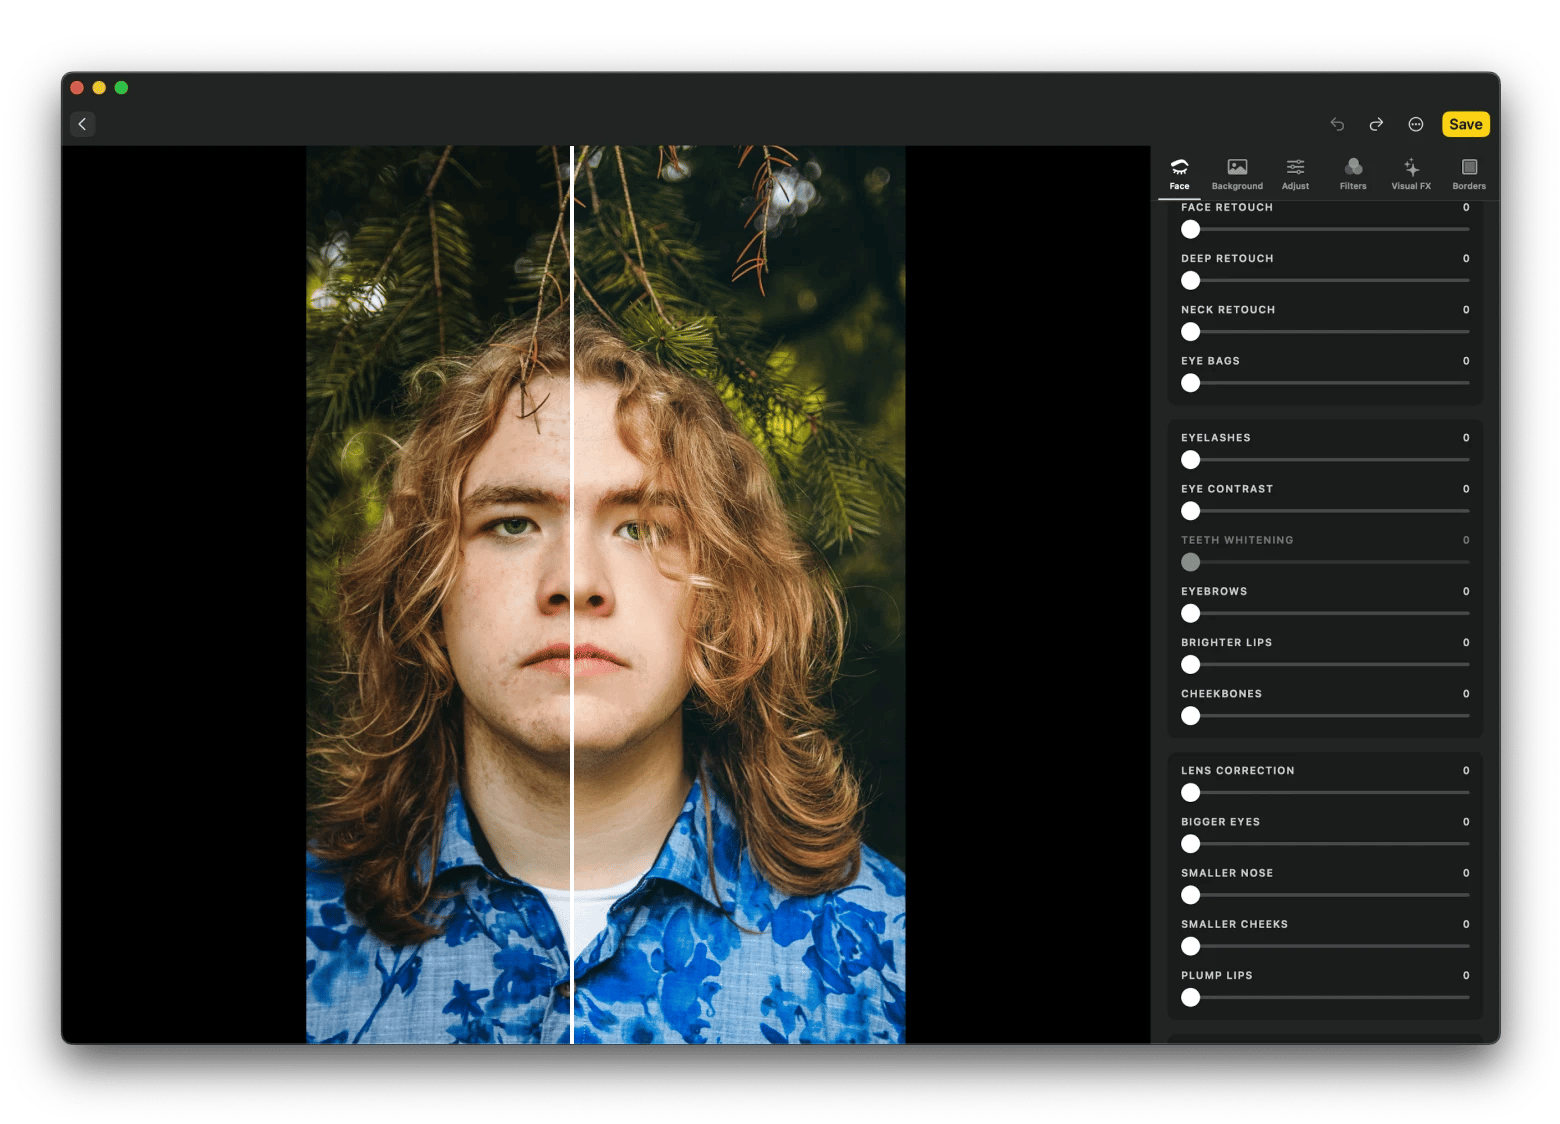
Task: Open the Adjust tab
Action: [1295, 174]
